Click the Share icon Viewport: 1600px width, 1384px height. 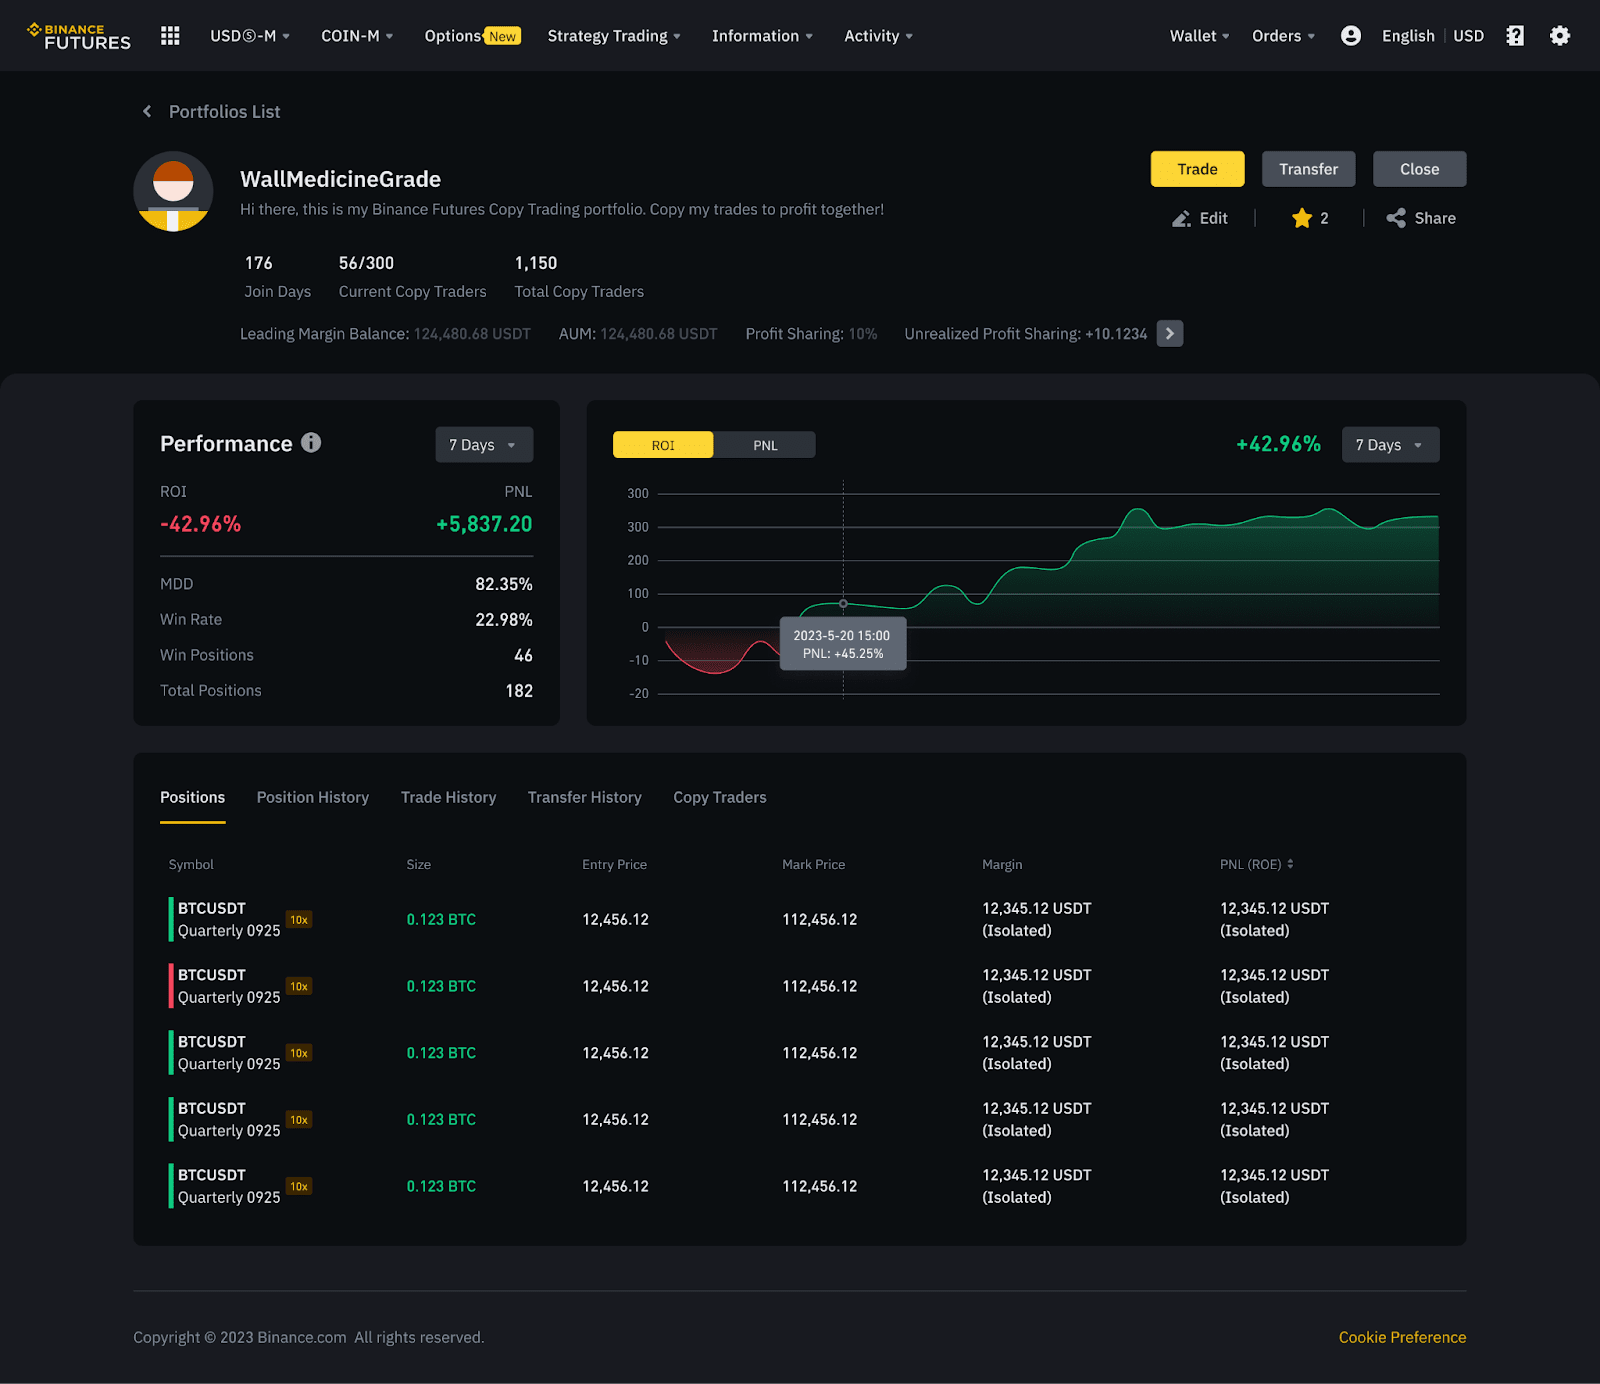pyautogui.click(x=1396, y=218)
